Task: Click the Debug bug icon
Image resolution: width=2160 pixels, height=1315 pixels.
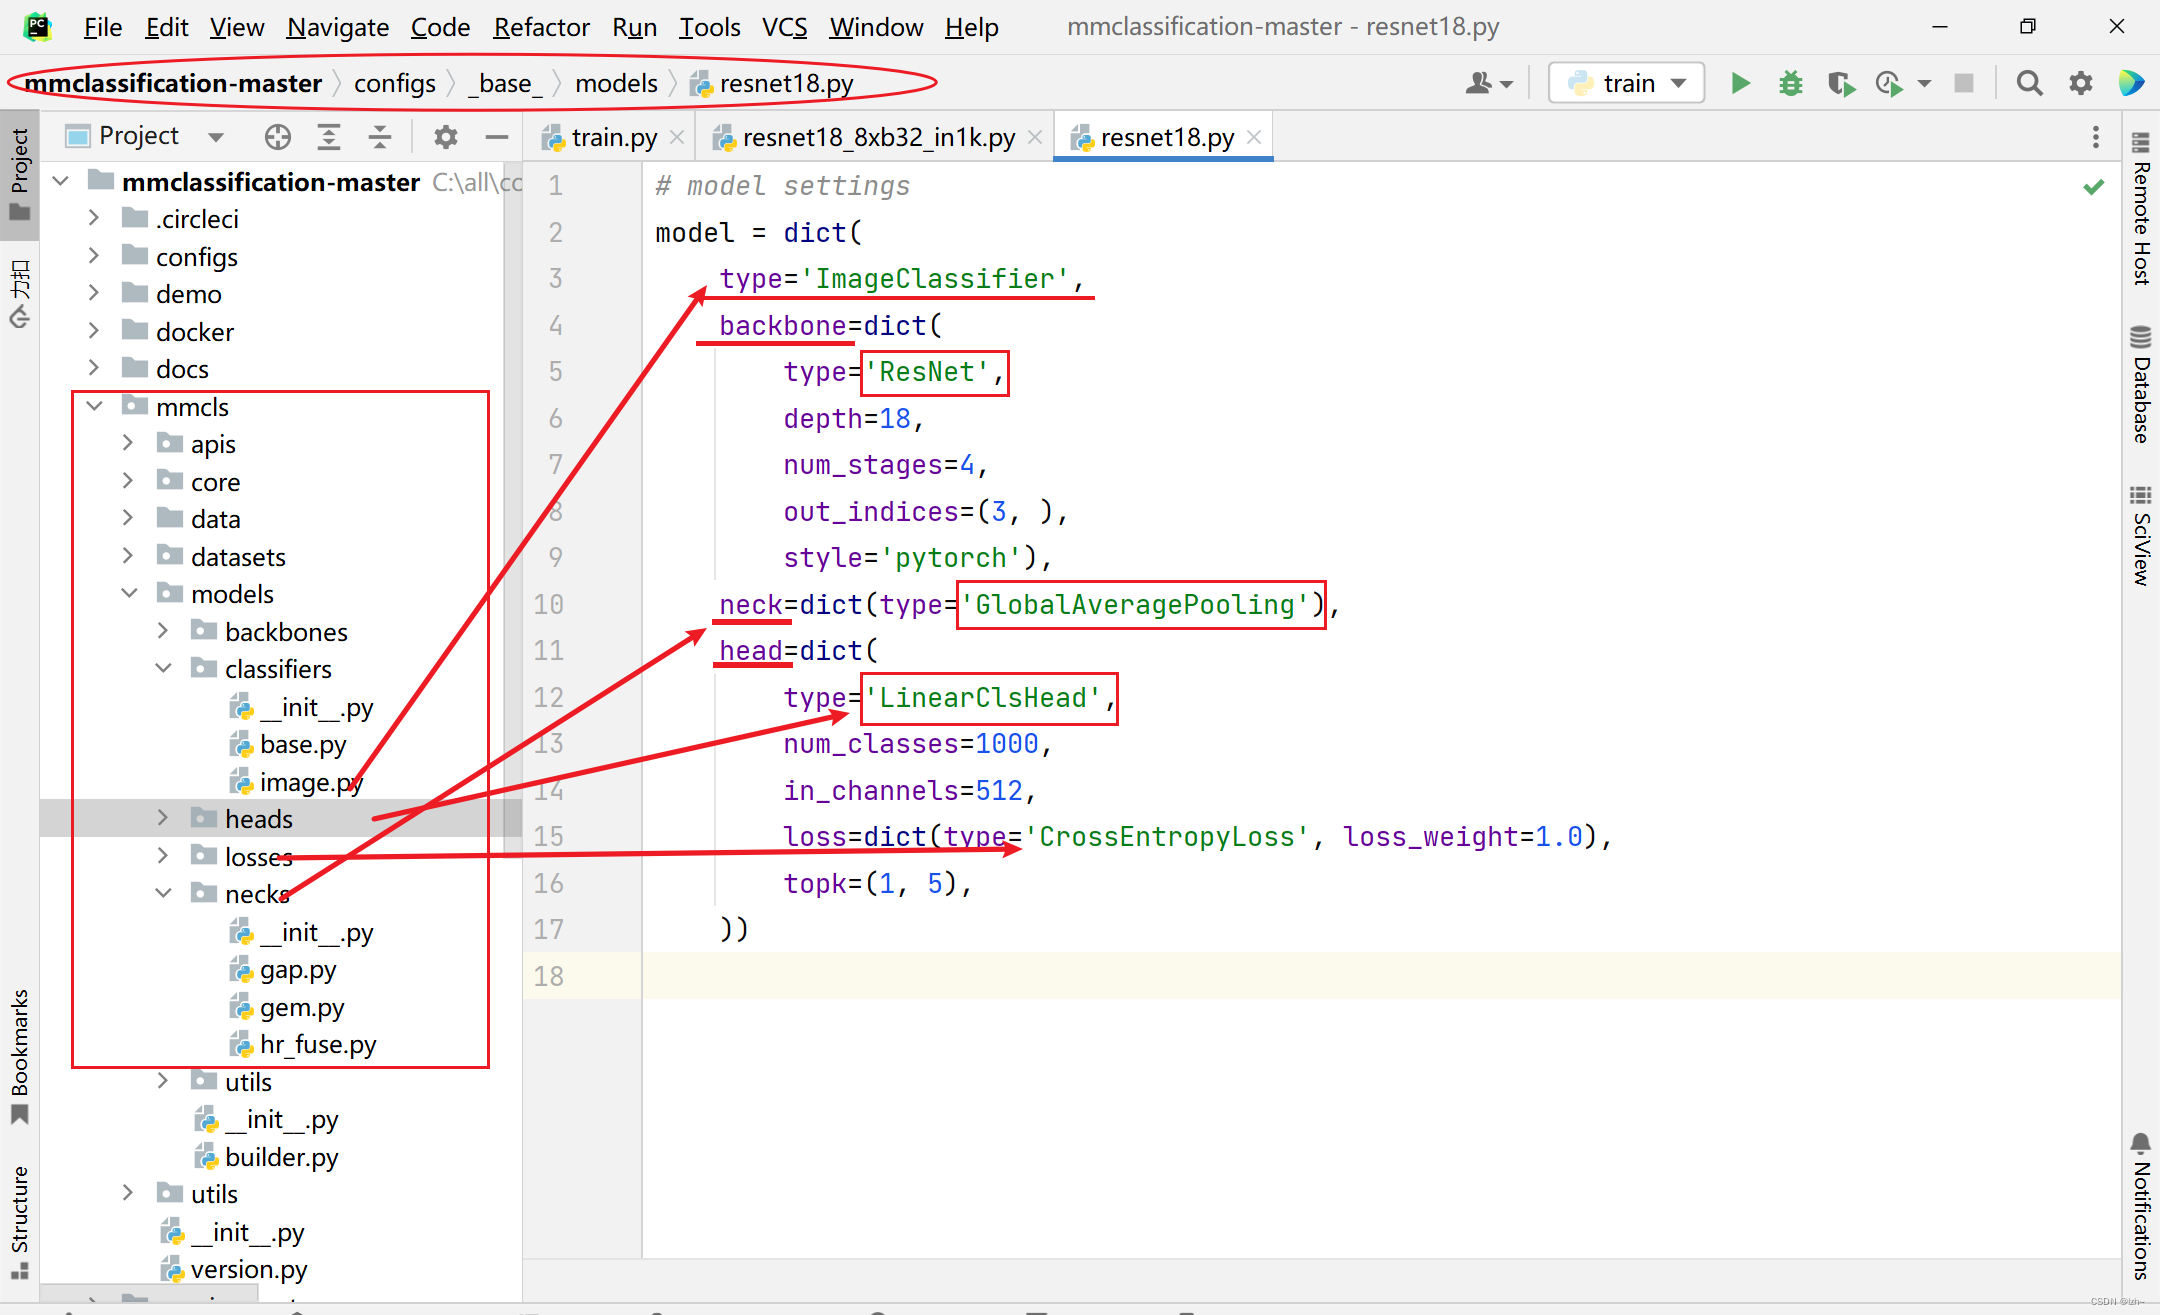Action: pyautogui.click(x=1790, y=83)
